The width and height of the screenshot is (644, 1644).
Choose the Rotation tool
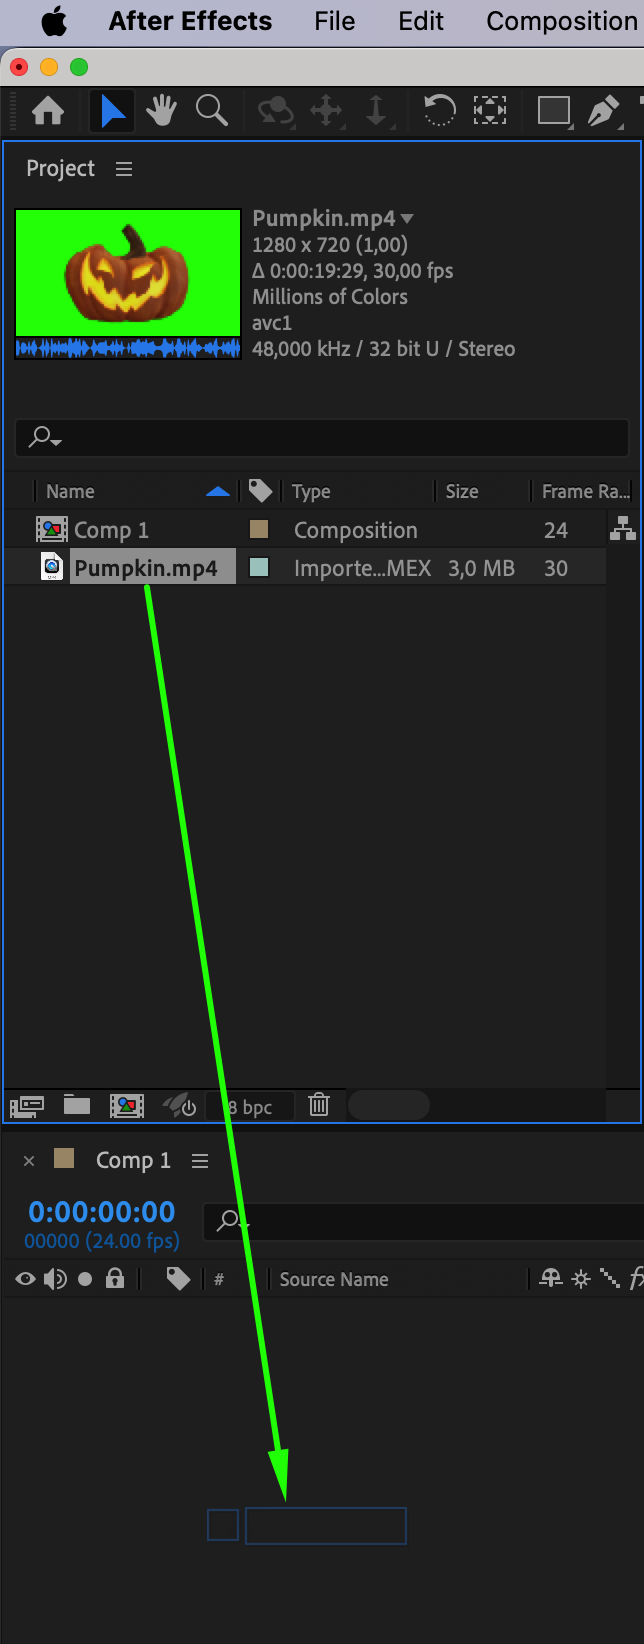[x=439, y=110]
